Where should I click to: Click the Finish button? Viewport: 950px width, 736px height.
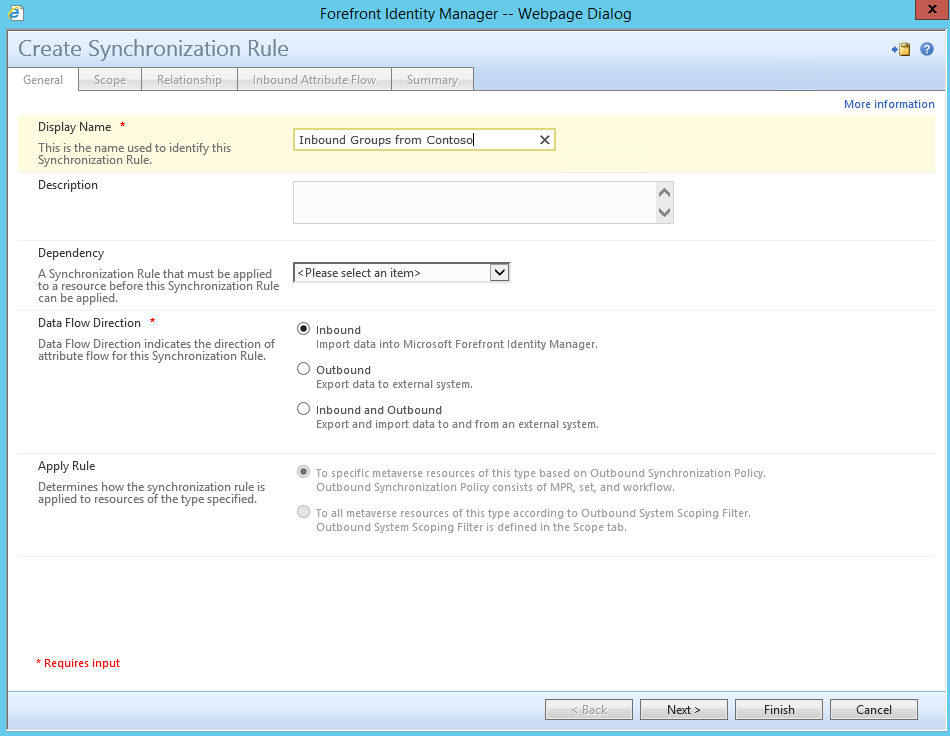[x=779, y=709]
